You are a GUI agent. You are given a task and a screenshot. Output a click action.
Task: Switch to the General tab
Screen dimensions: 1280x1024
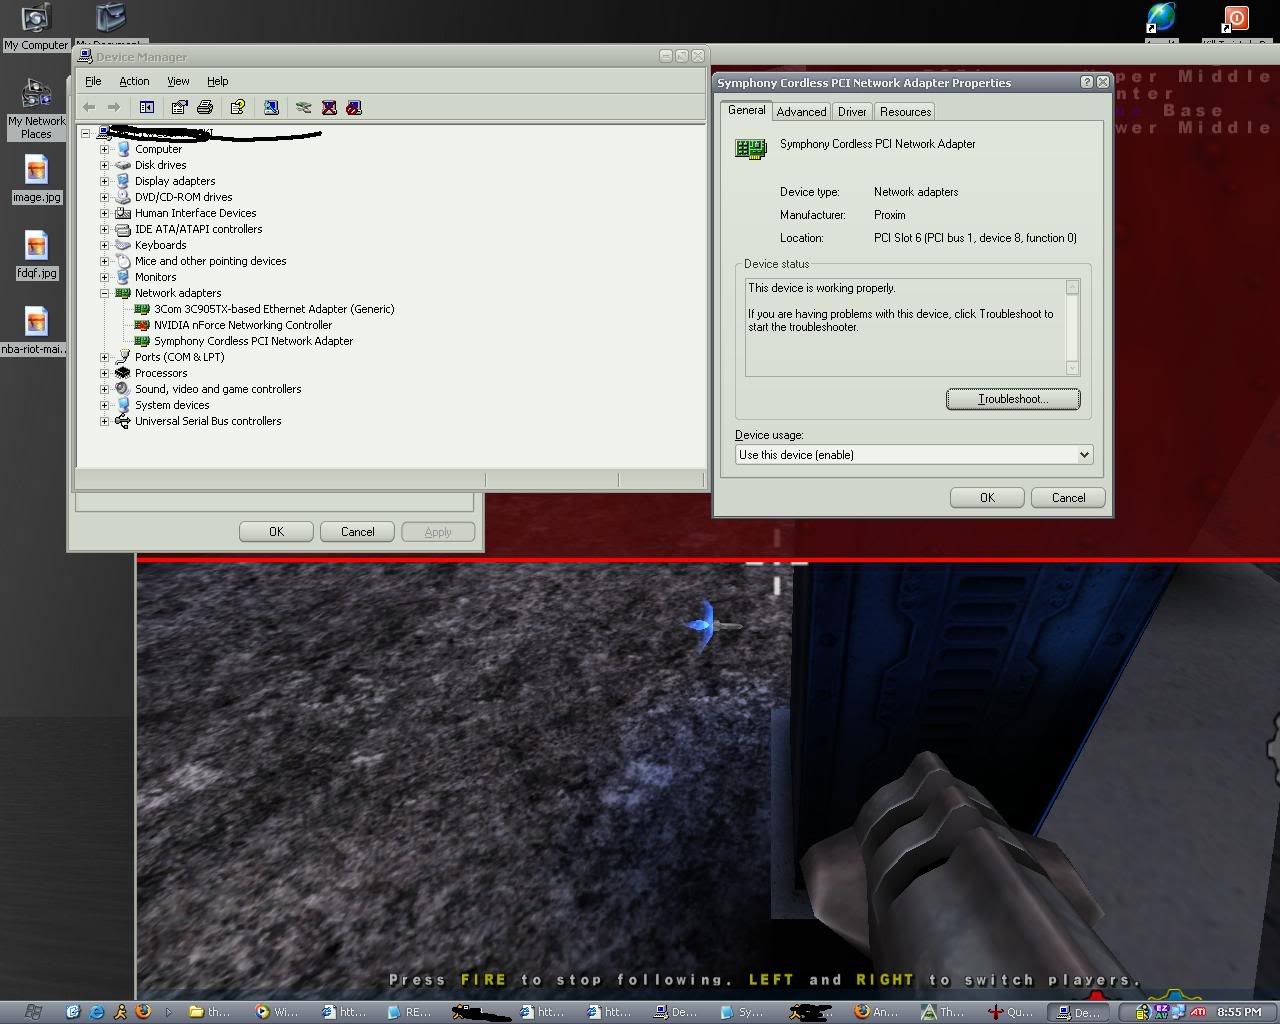(x=747, y=110)
